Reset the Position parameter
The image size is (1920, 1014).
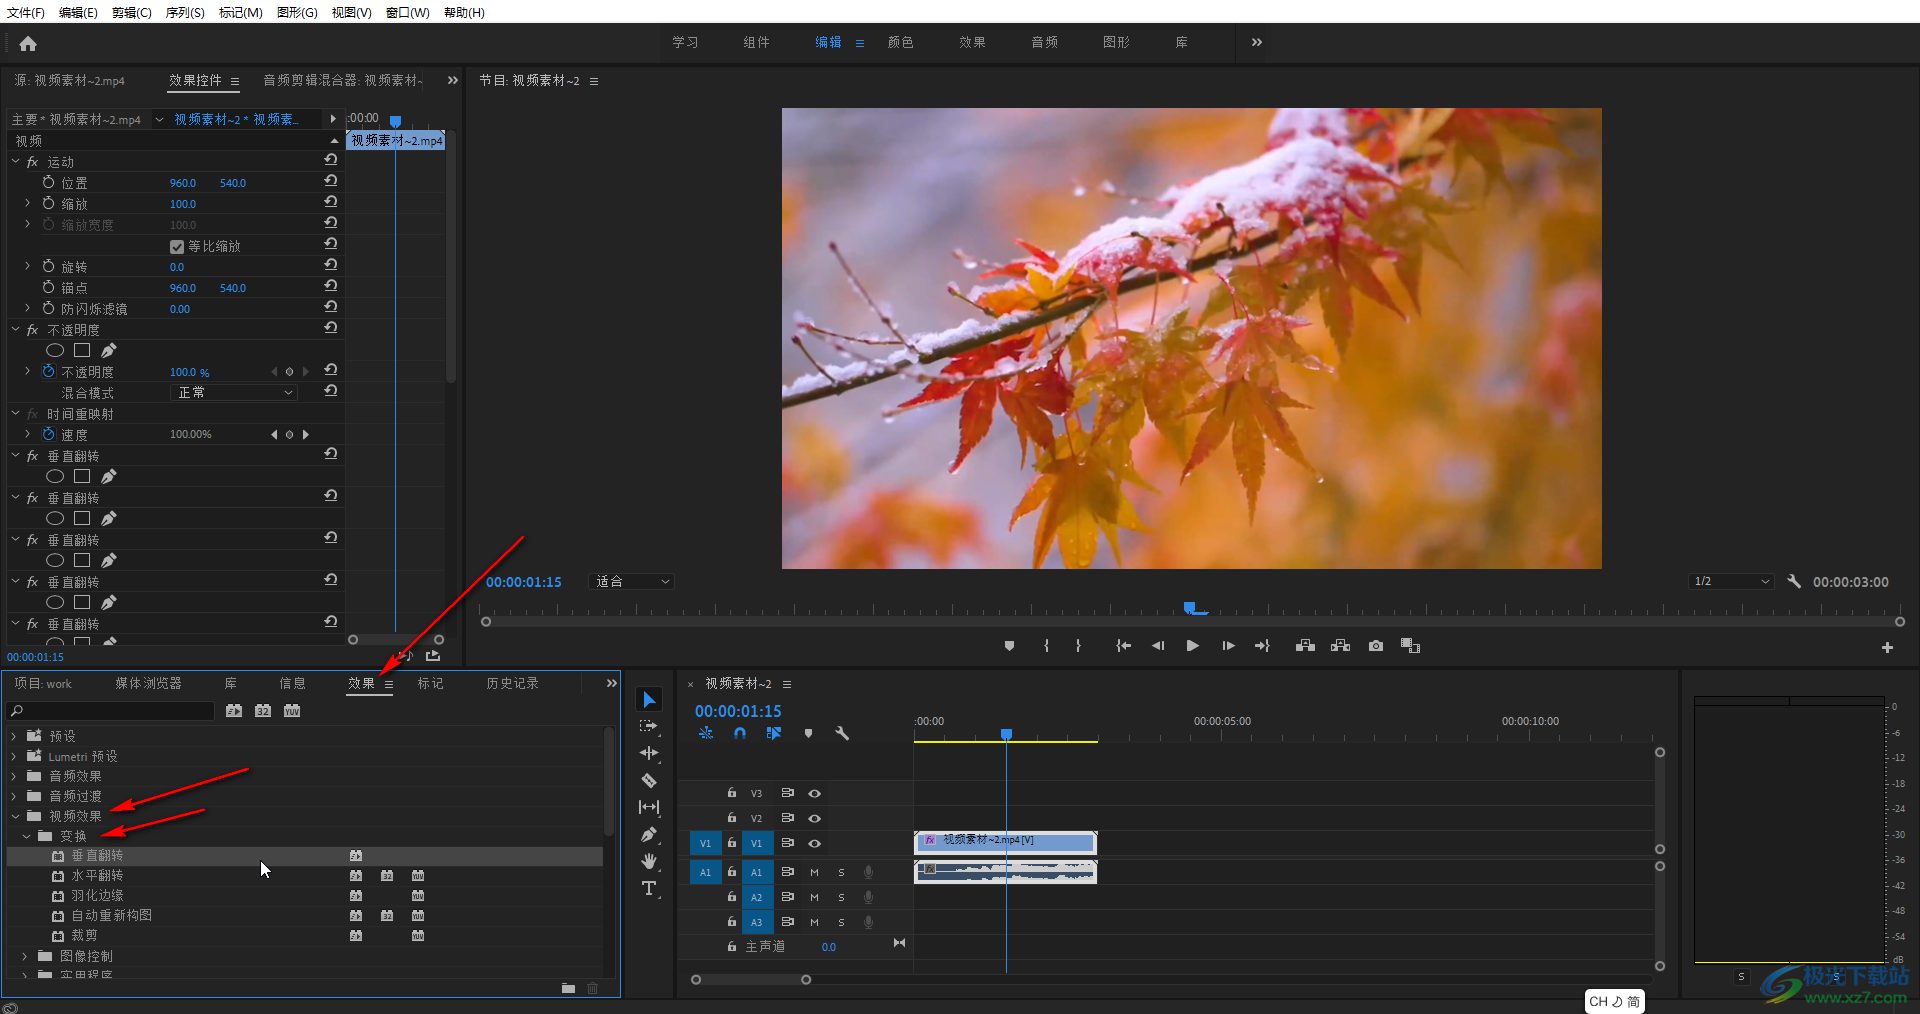pos(331,181)
